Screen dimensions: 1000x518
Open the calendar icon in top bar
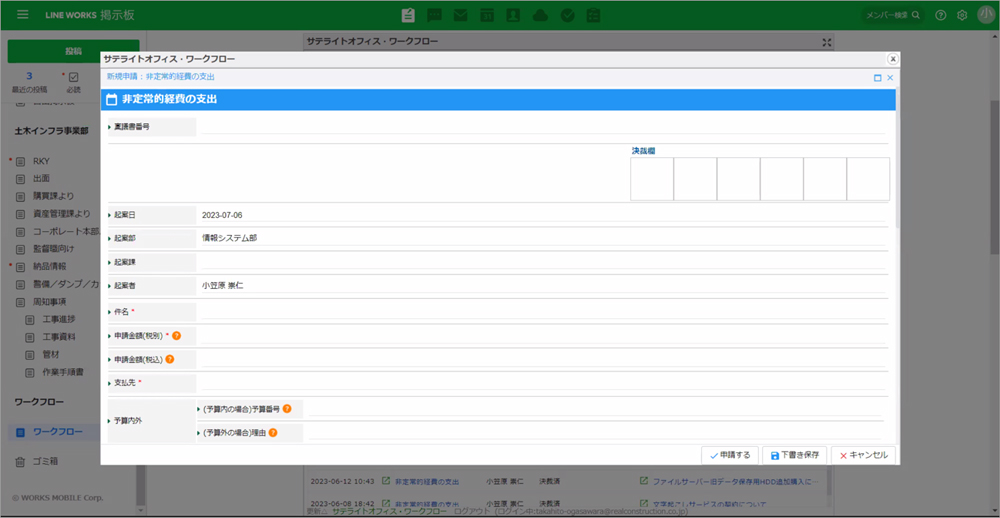click(487, 15)
